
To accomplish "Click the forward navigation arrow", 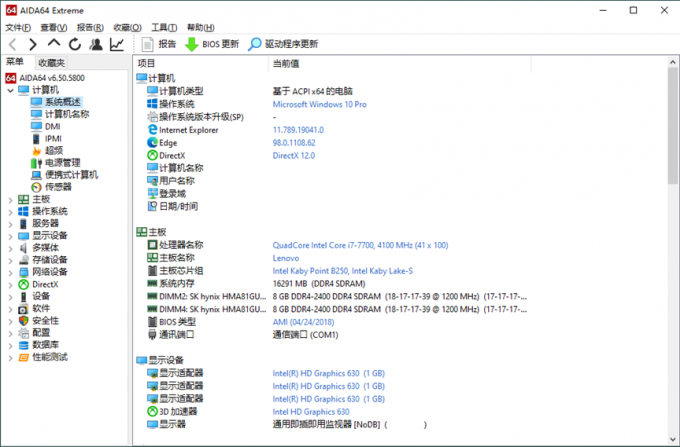I will 33,44.
